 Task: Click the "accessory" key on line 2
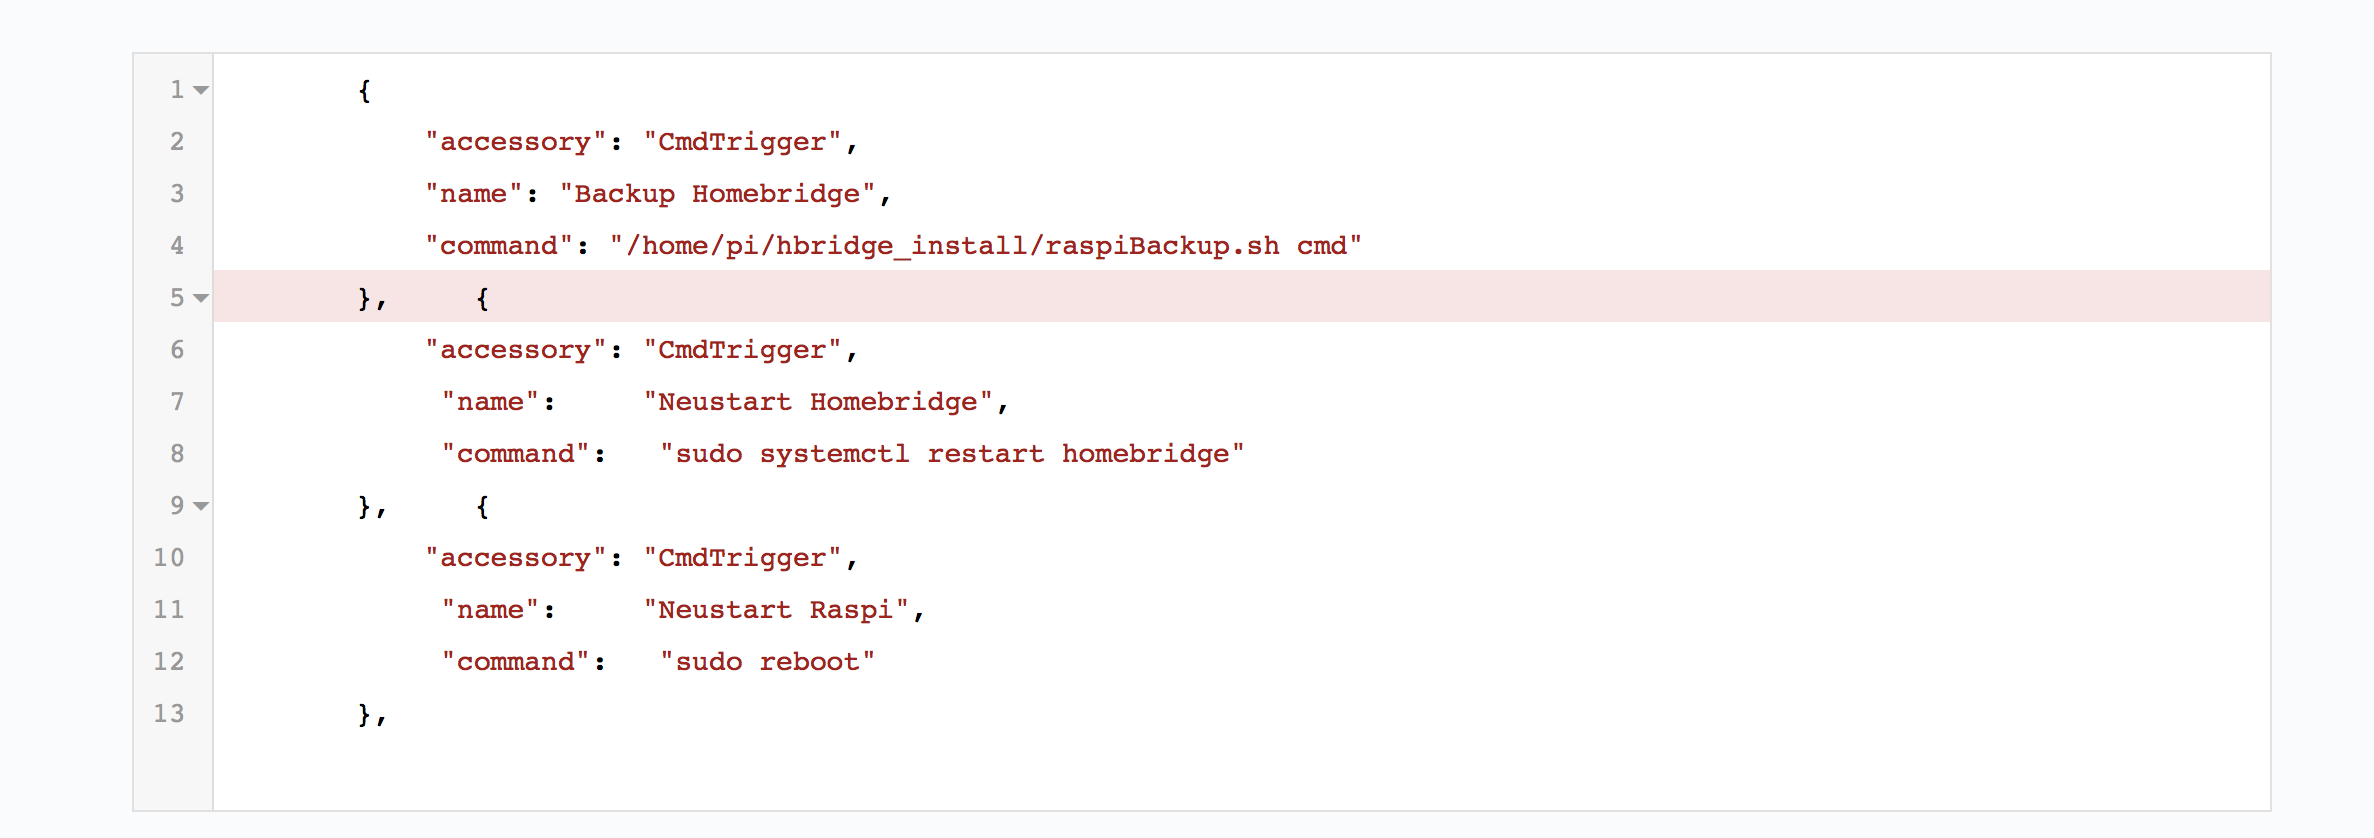click(x=515, y=142)
